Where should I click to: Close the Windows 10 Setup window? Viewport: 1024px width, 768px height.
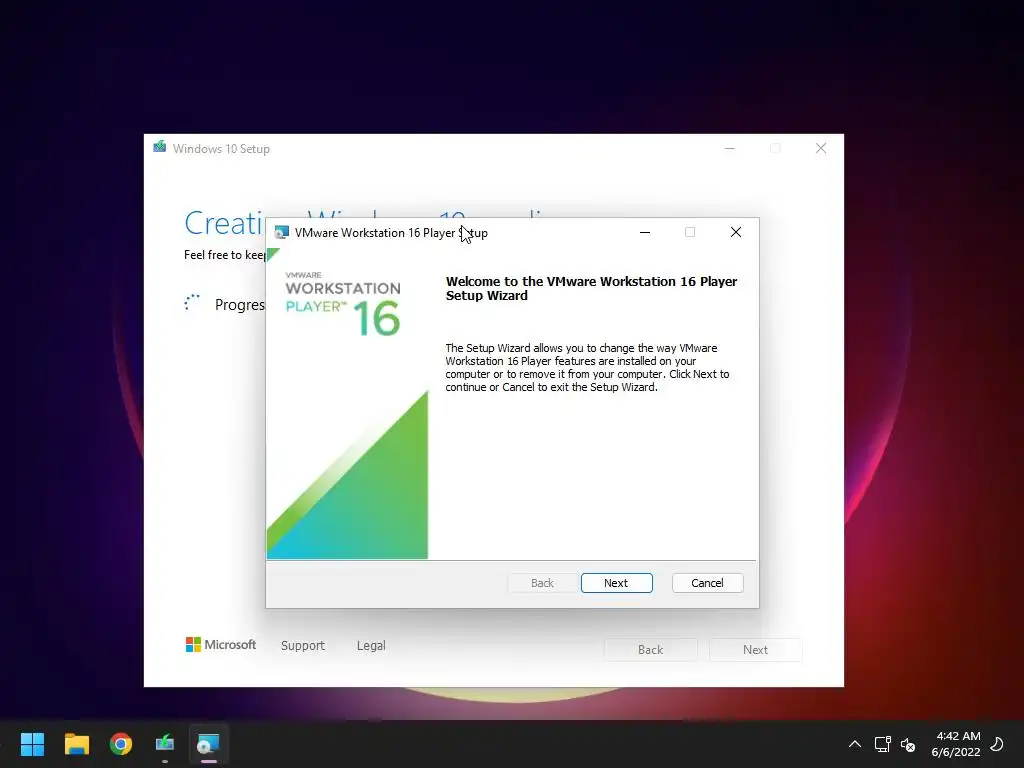[821, 148]
